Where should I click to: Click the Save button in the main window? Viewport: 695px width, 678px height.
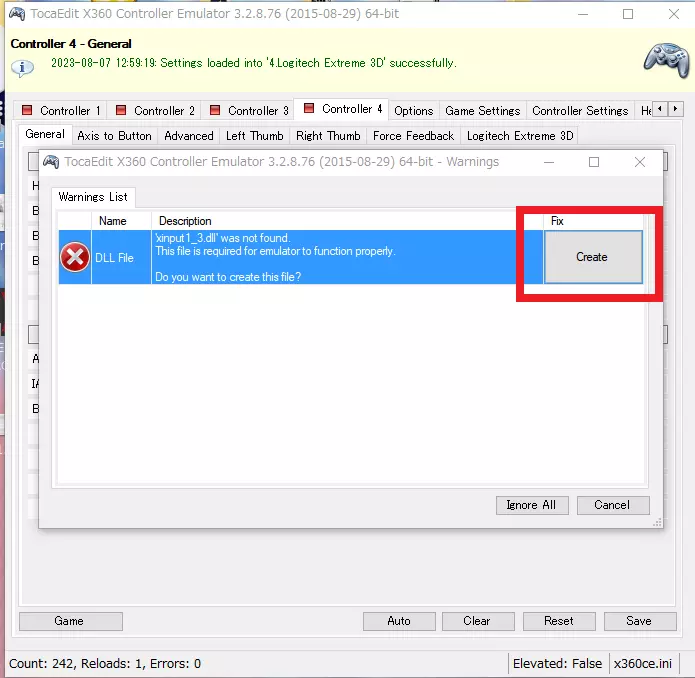640,621
